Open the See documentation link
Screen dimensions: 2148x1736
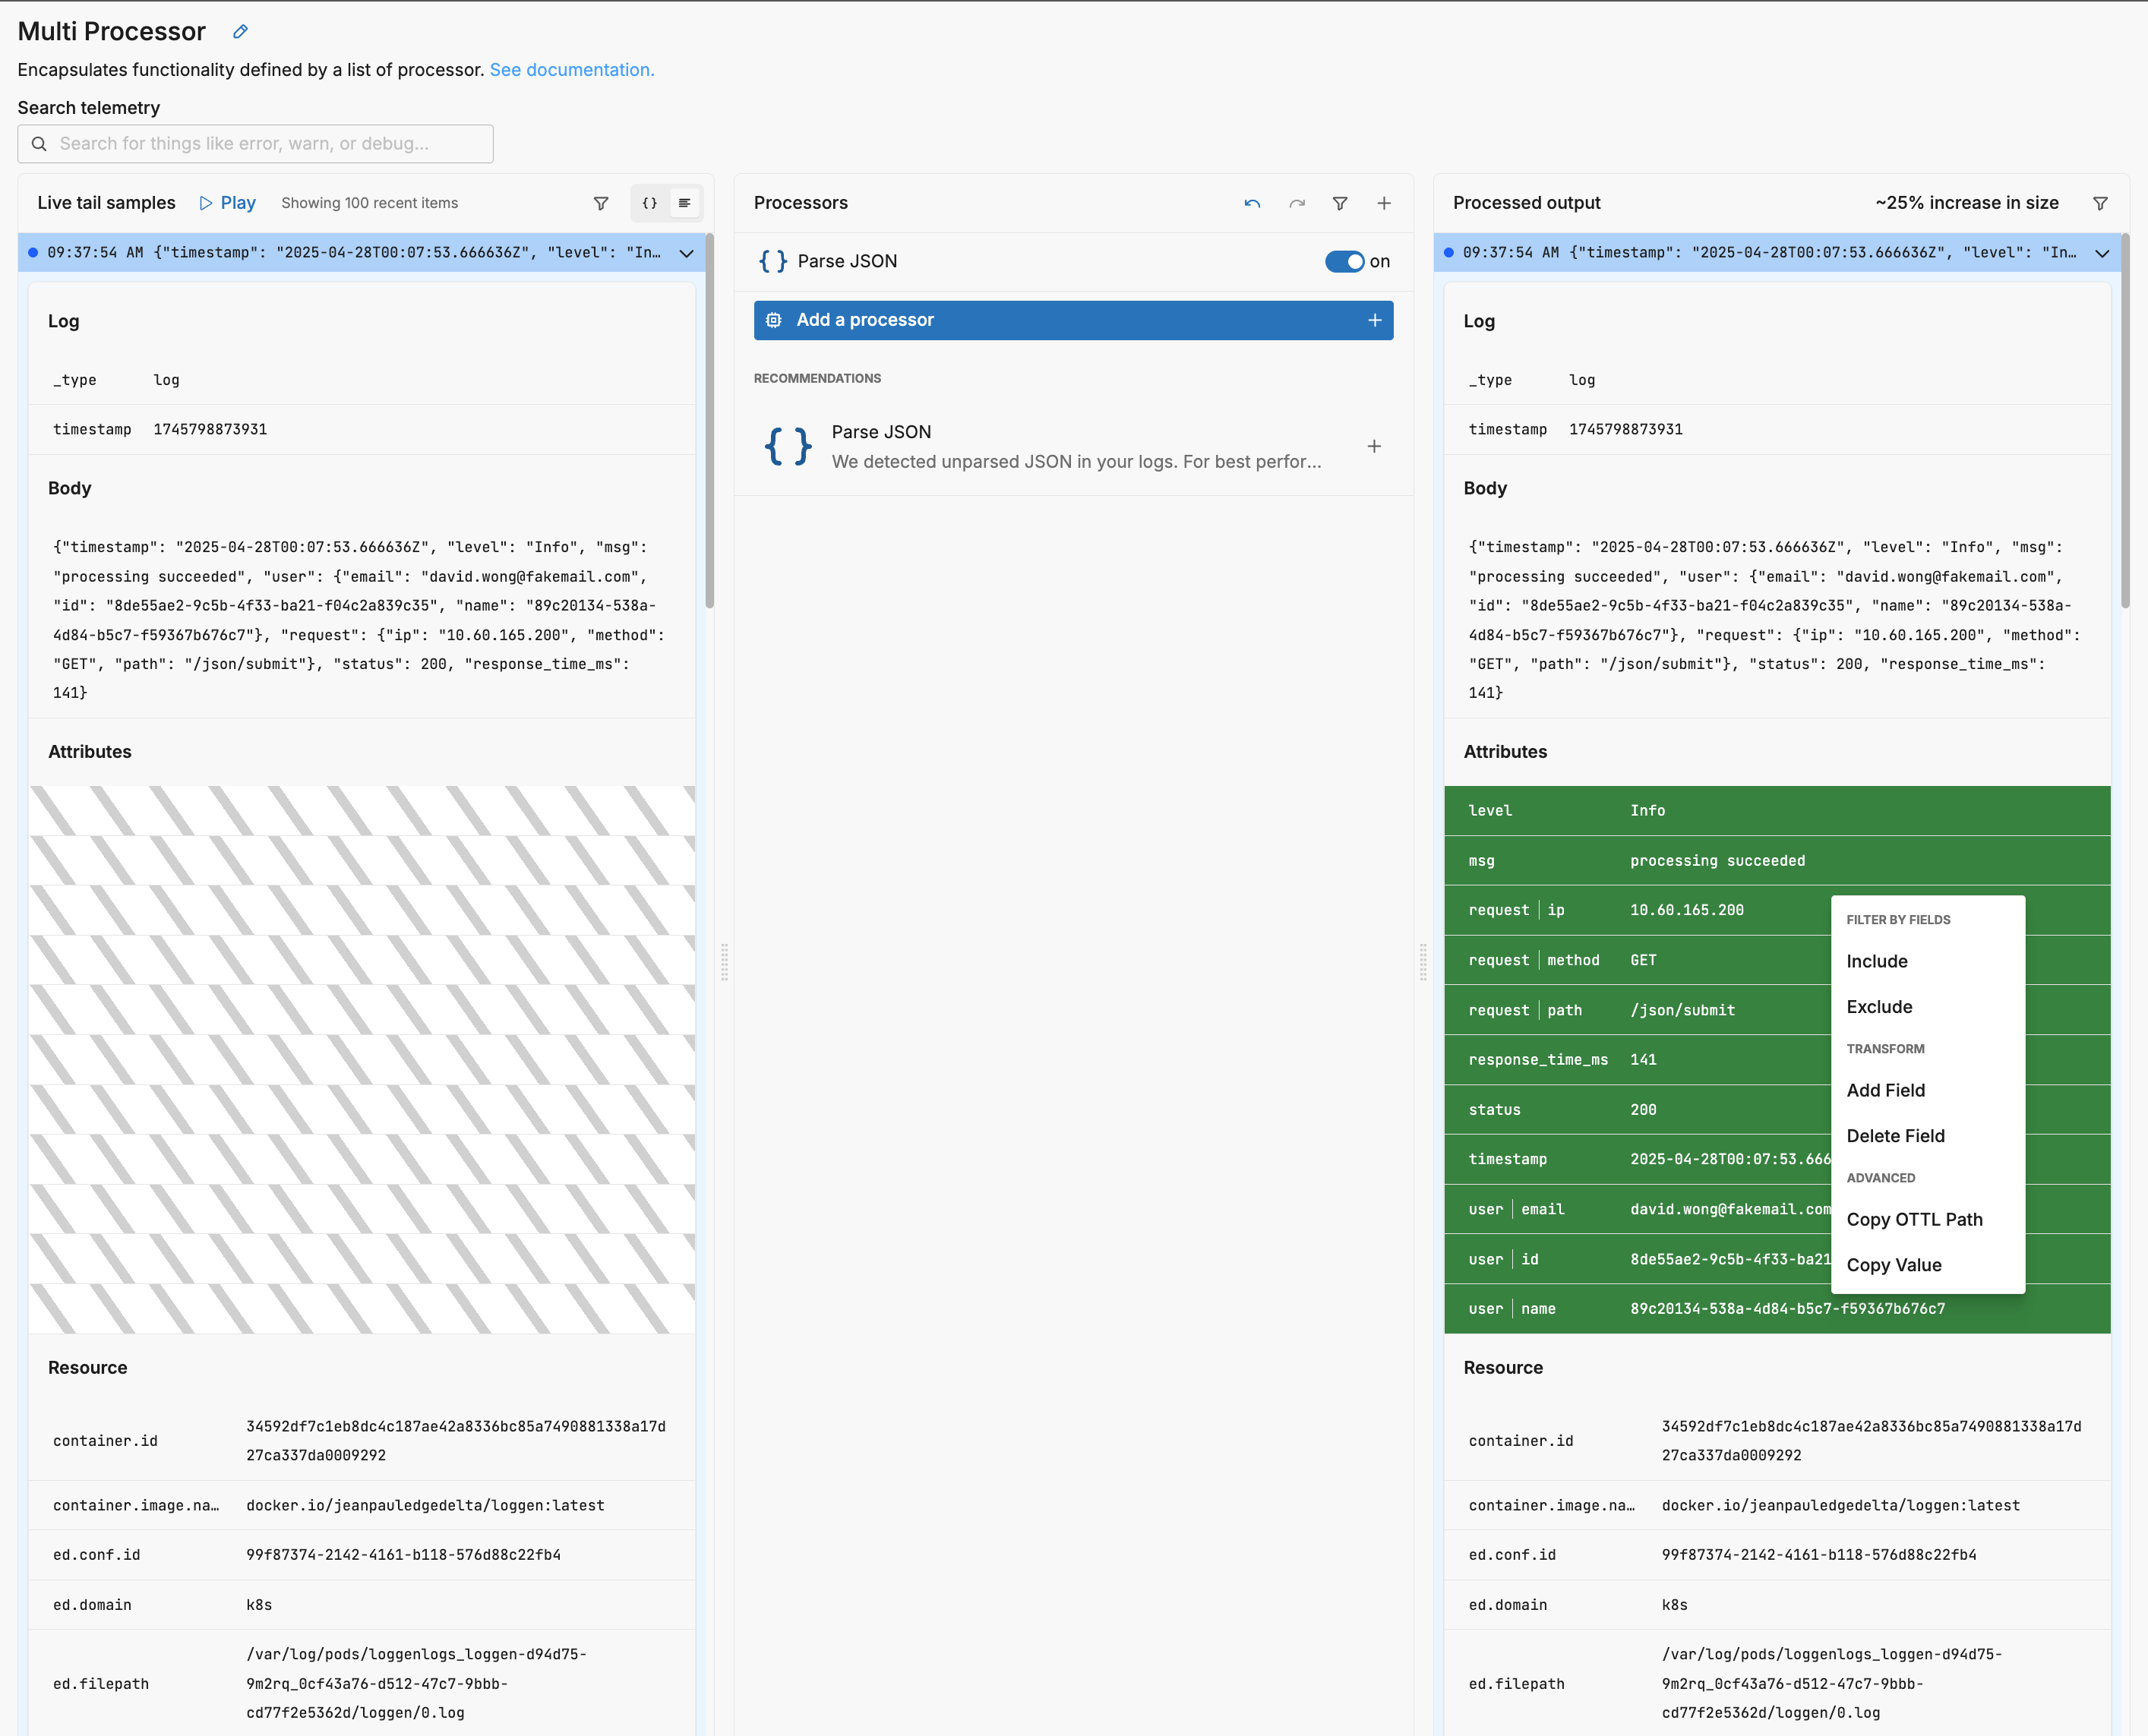tap(572, 70)
